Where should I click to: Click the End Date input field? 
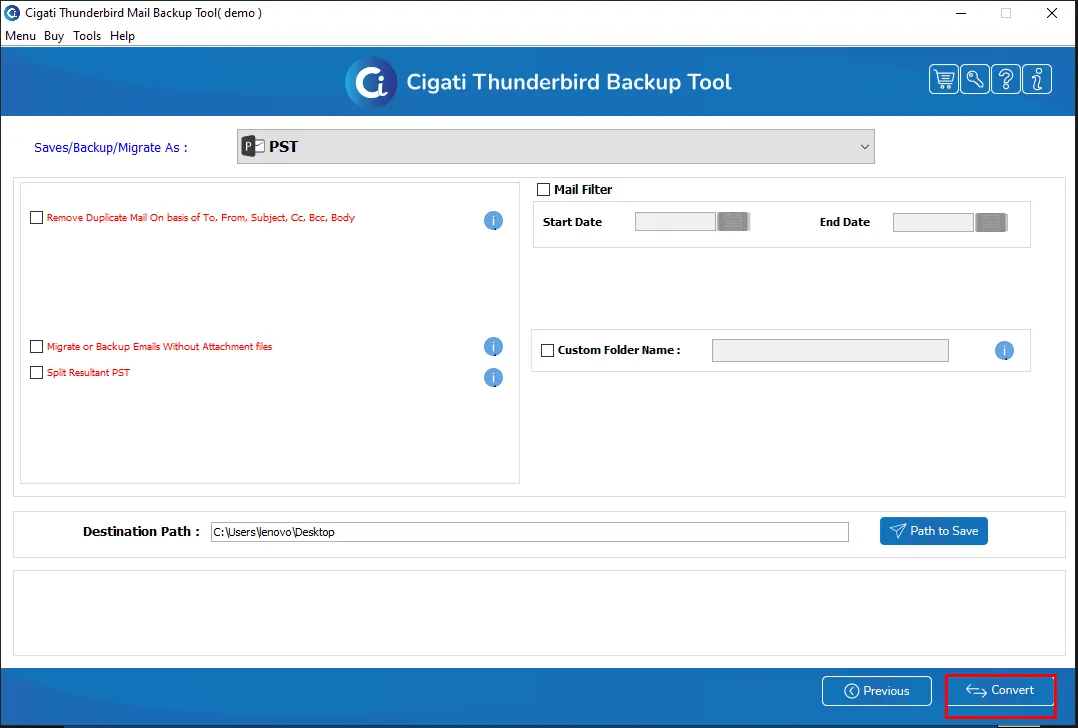[933, 222]
